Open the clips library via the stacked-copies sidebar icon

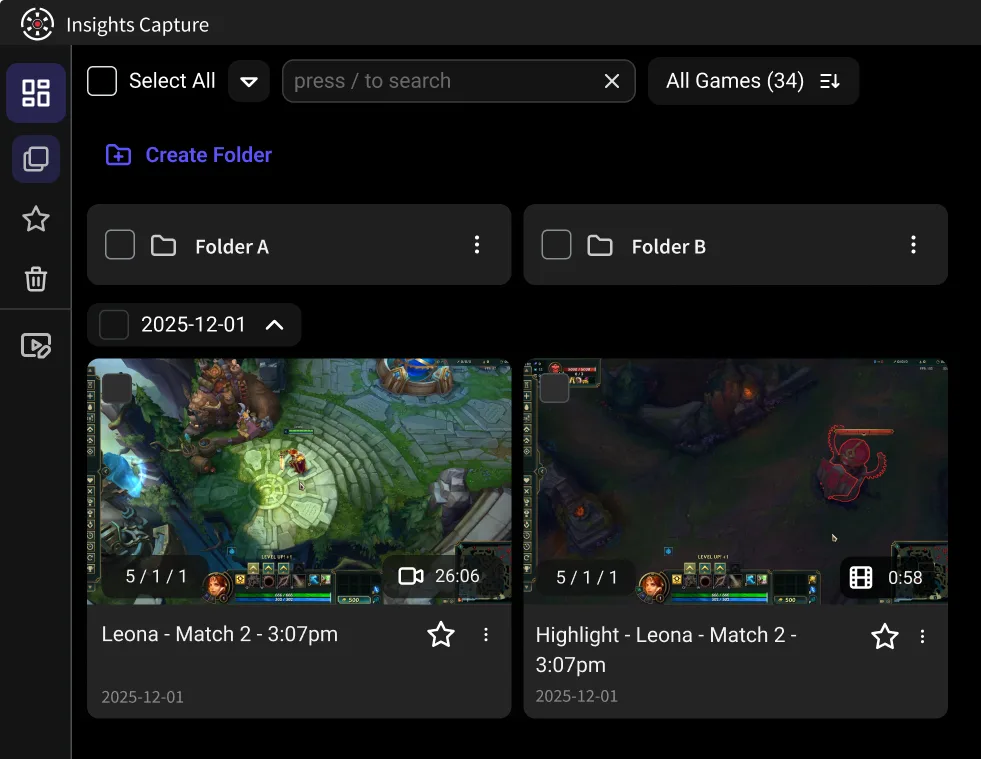pos(36,158)
